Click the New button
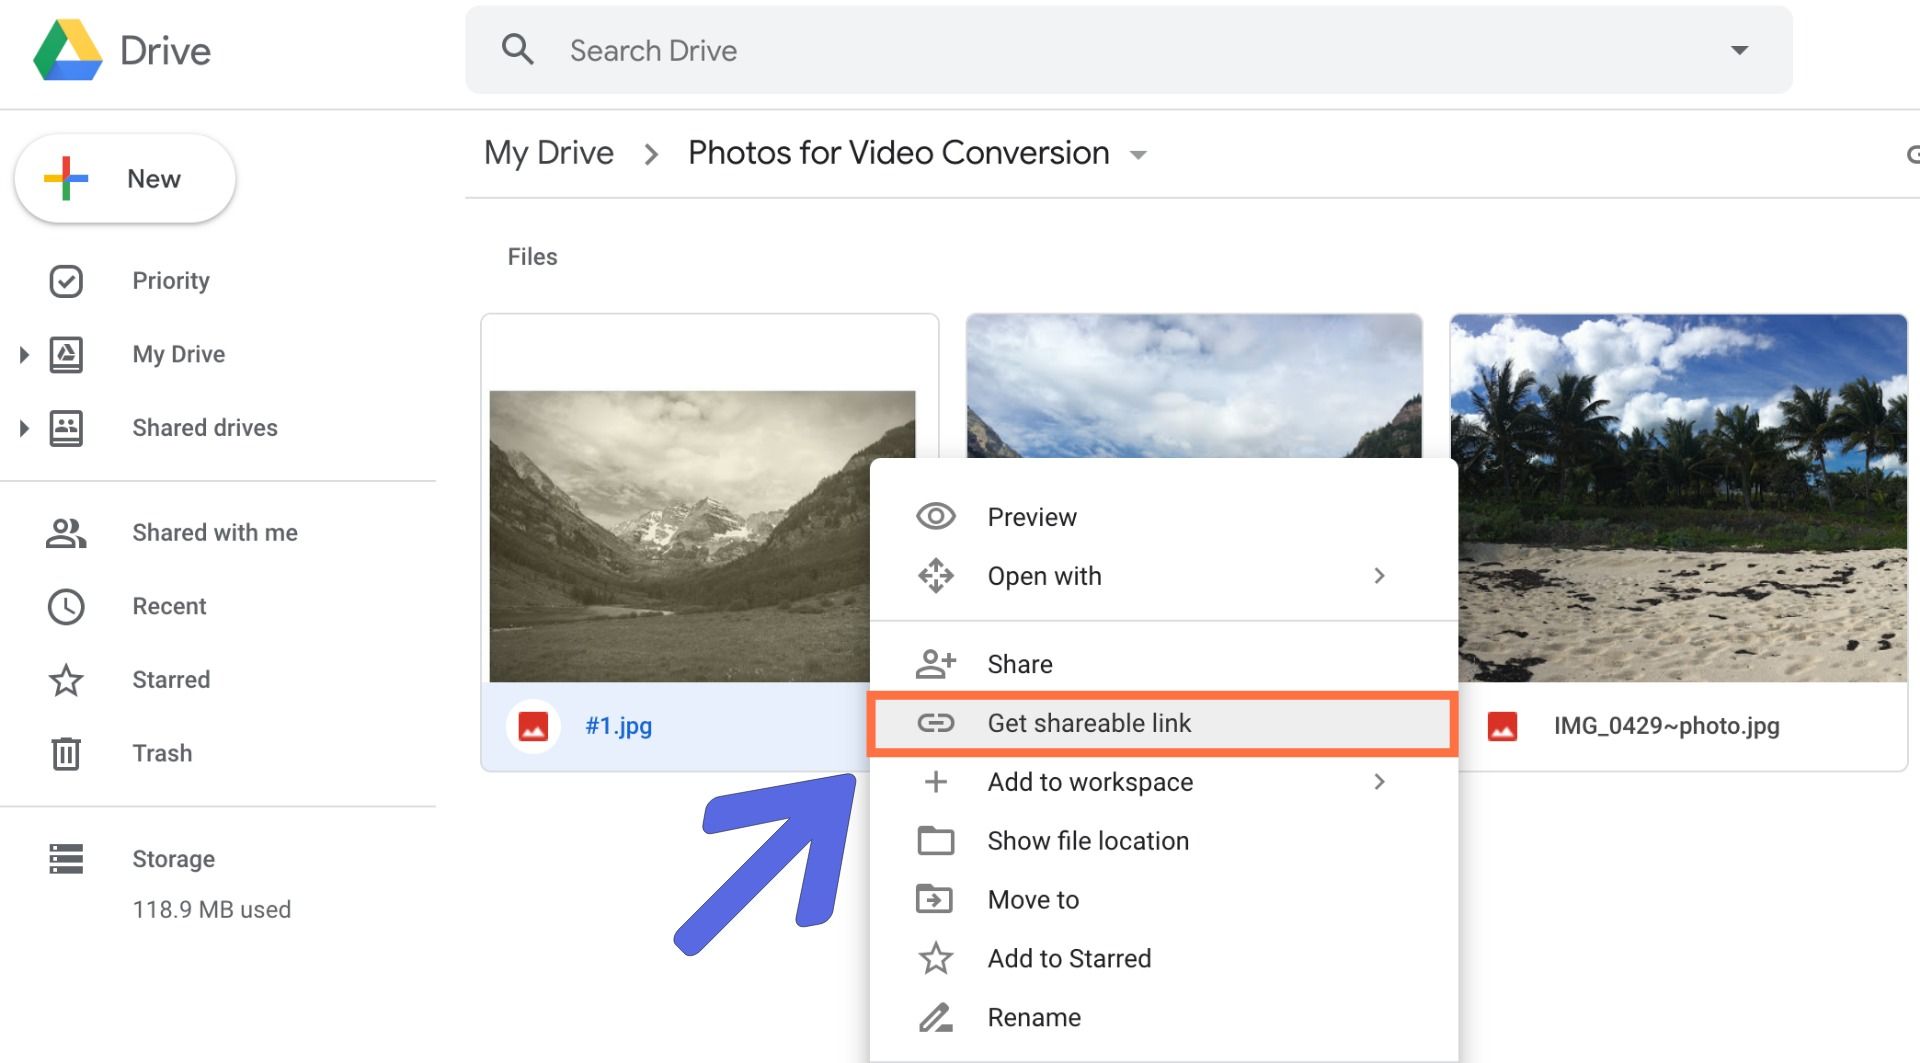 [x=125, y=179]
